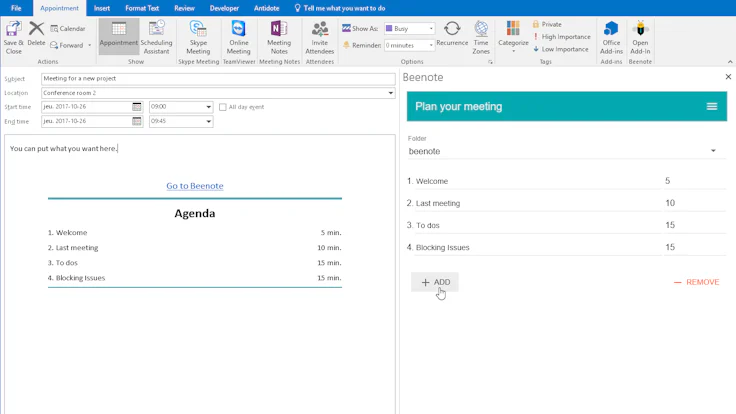Click the Forward envelope icon
This screenshot has width=736, height=414.
pos(54,45)
